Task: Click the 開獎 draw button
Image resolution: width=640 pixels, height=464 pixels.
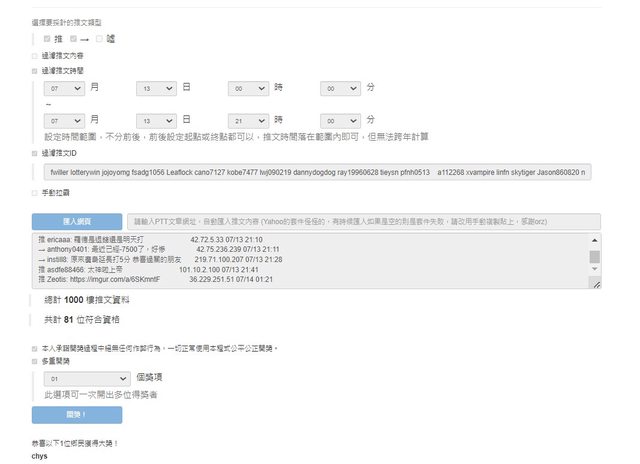Action: point(77,414)
